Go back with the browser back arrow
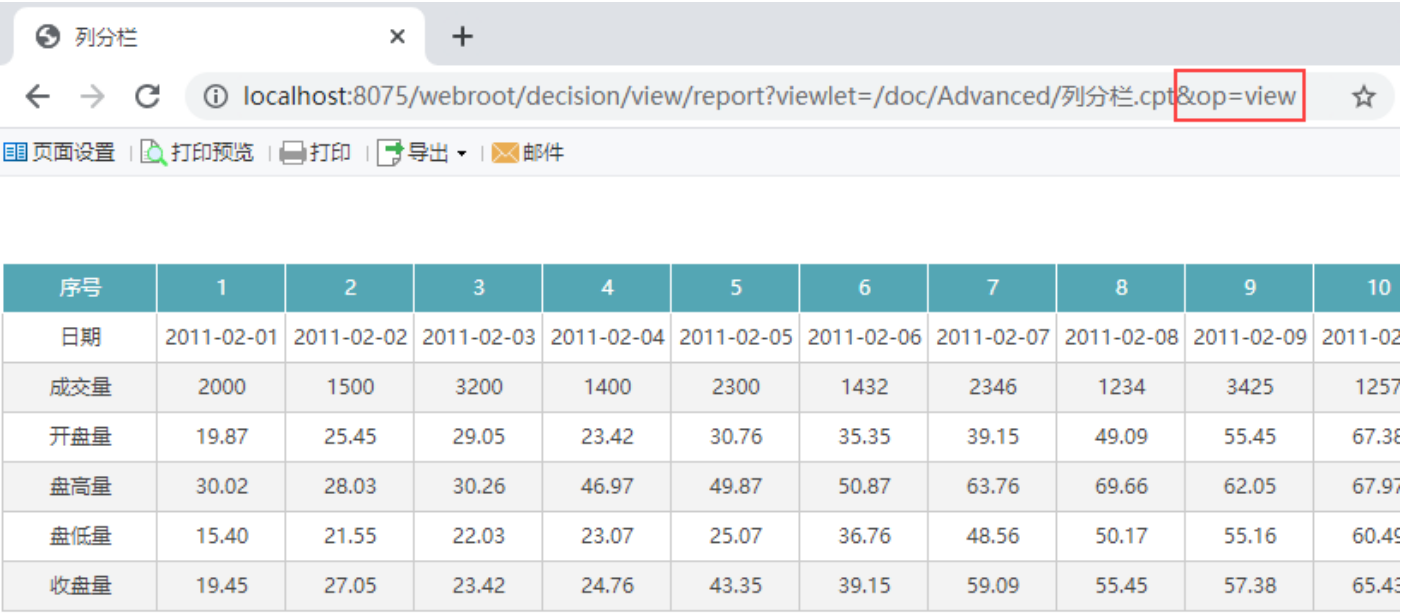The image size is (1405, 614). tap(37, 96)
